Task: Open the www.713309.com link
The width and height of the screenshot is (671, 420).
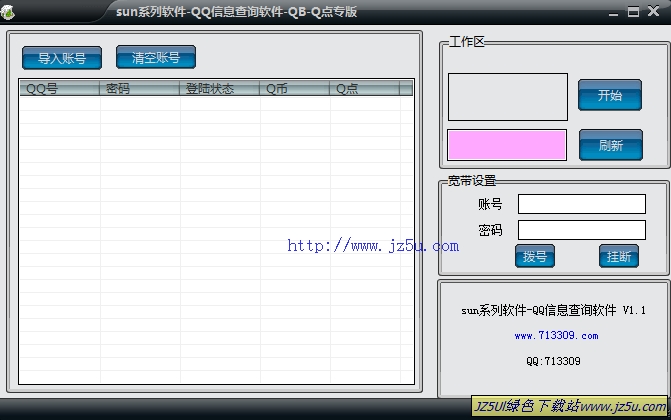Action: click(556, 336)
